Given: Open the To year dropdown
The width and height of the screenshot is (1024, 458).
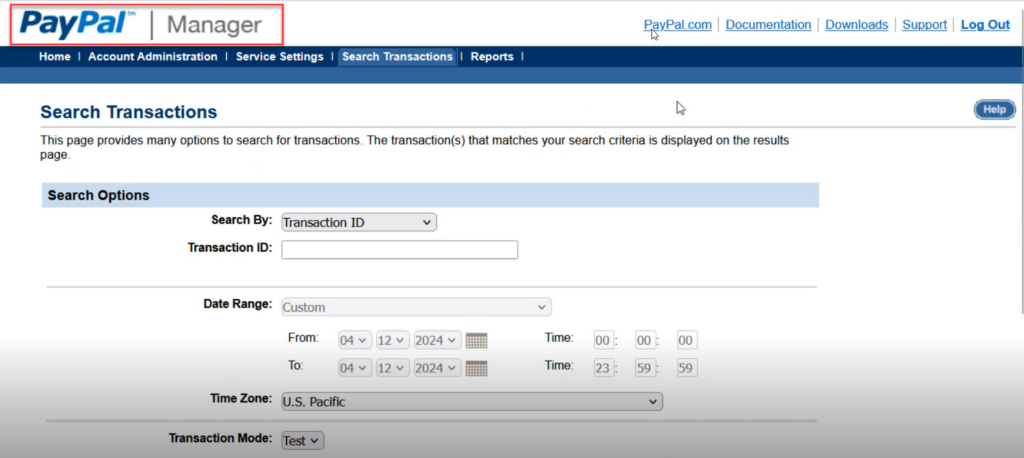Looking at the screenshot, I should point(438,368).
